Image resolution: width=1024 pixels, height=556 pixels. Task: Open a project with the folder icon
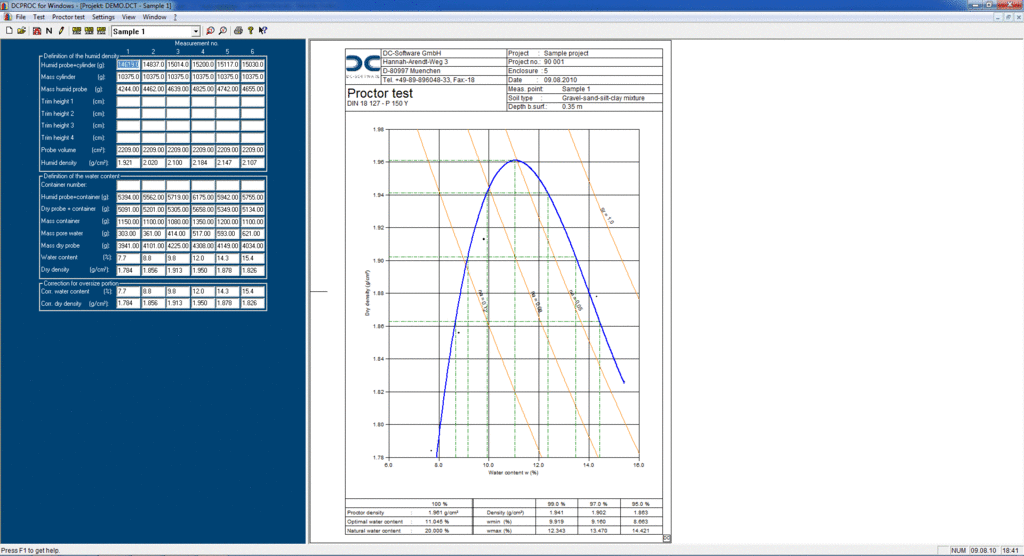click(x=22, y=31)
